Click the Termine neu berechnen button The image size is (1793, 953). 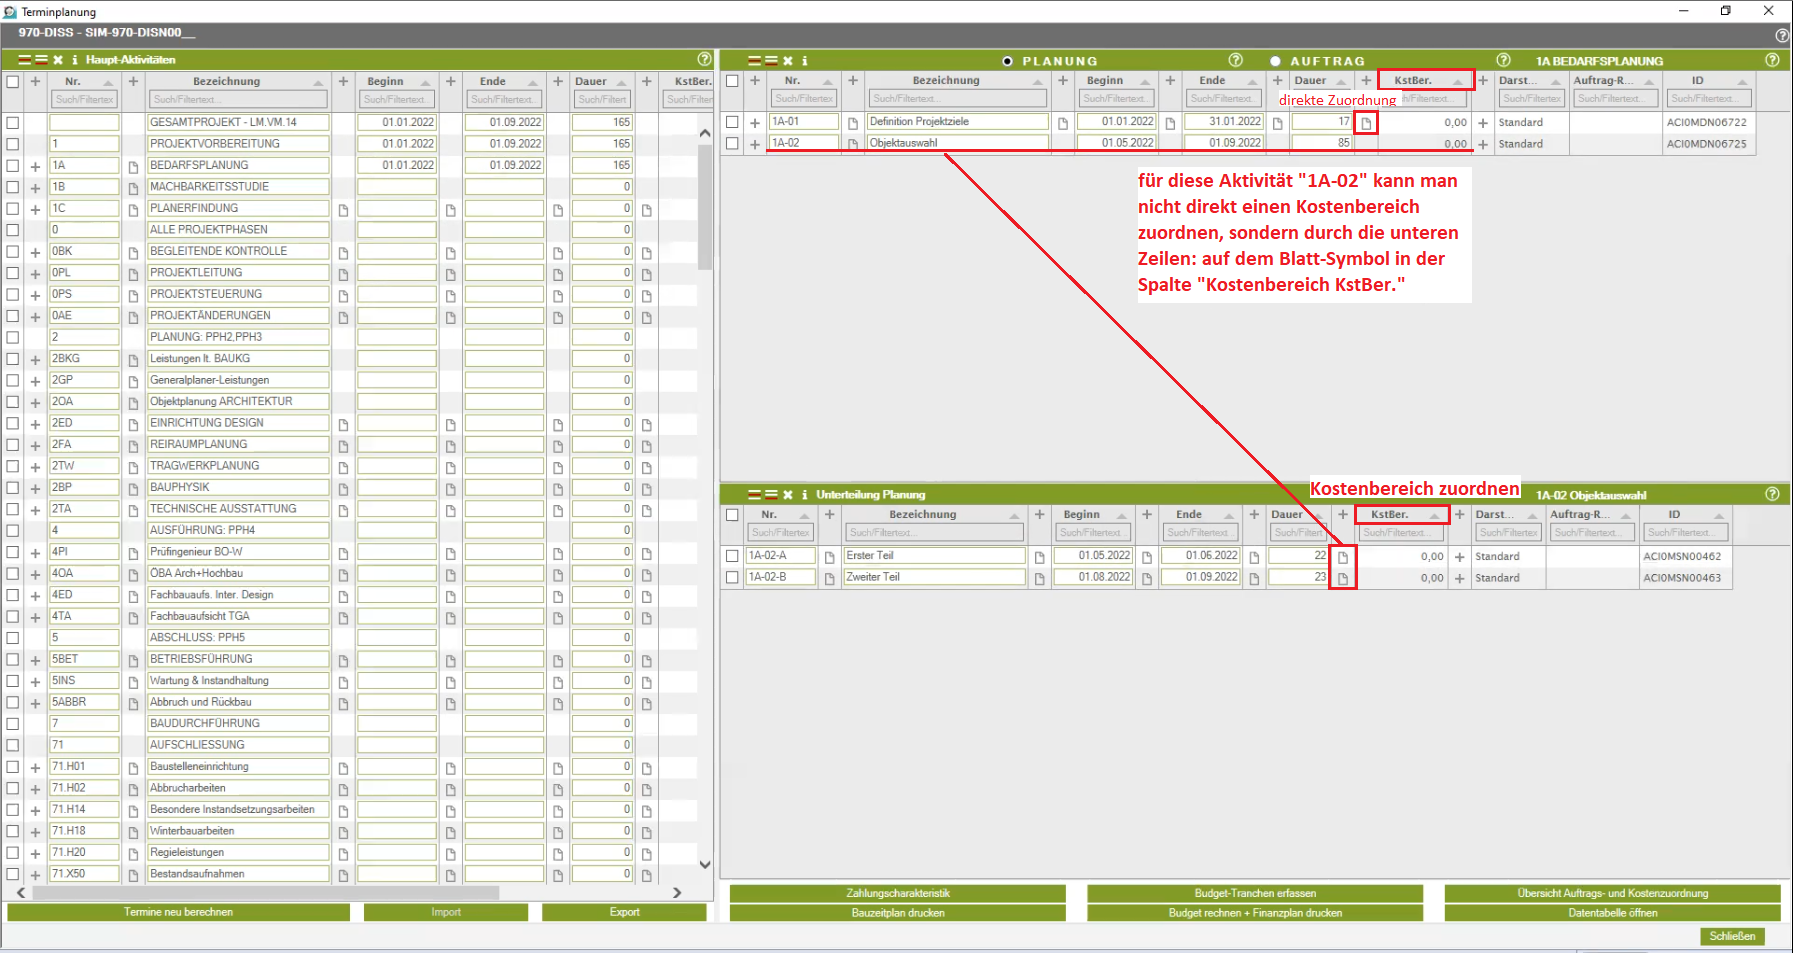click(178, 912)
